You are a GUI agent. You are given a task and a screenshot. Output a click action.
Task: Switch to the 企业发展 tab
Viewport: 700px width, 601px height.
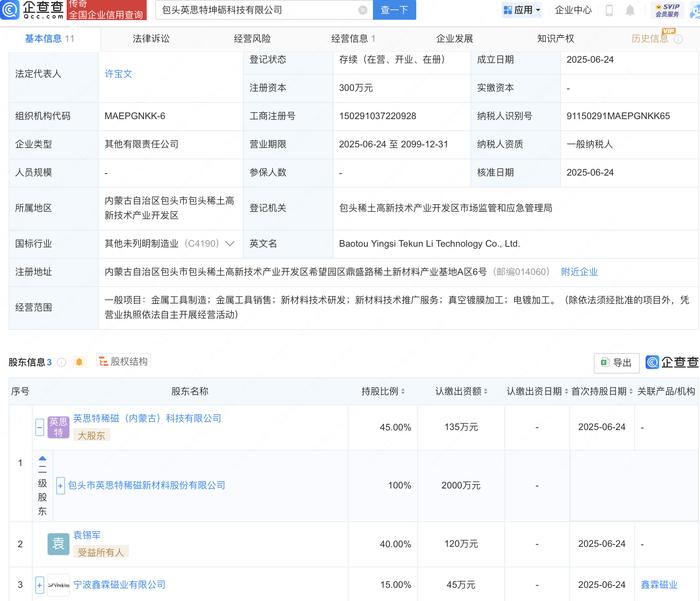[454, 39]
